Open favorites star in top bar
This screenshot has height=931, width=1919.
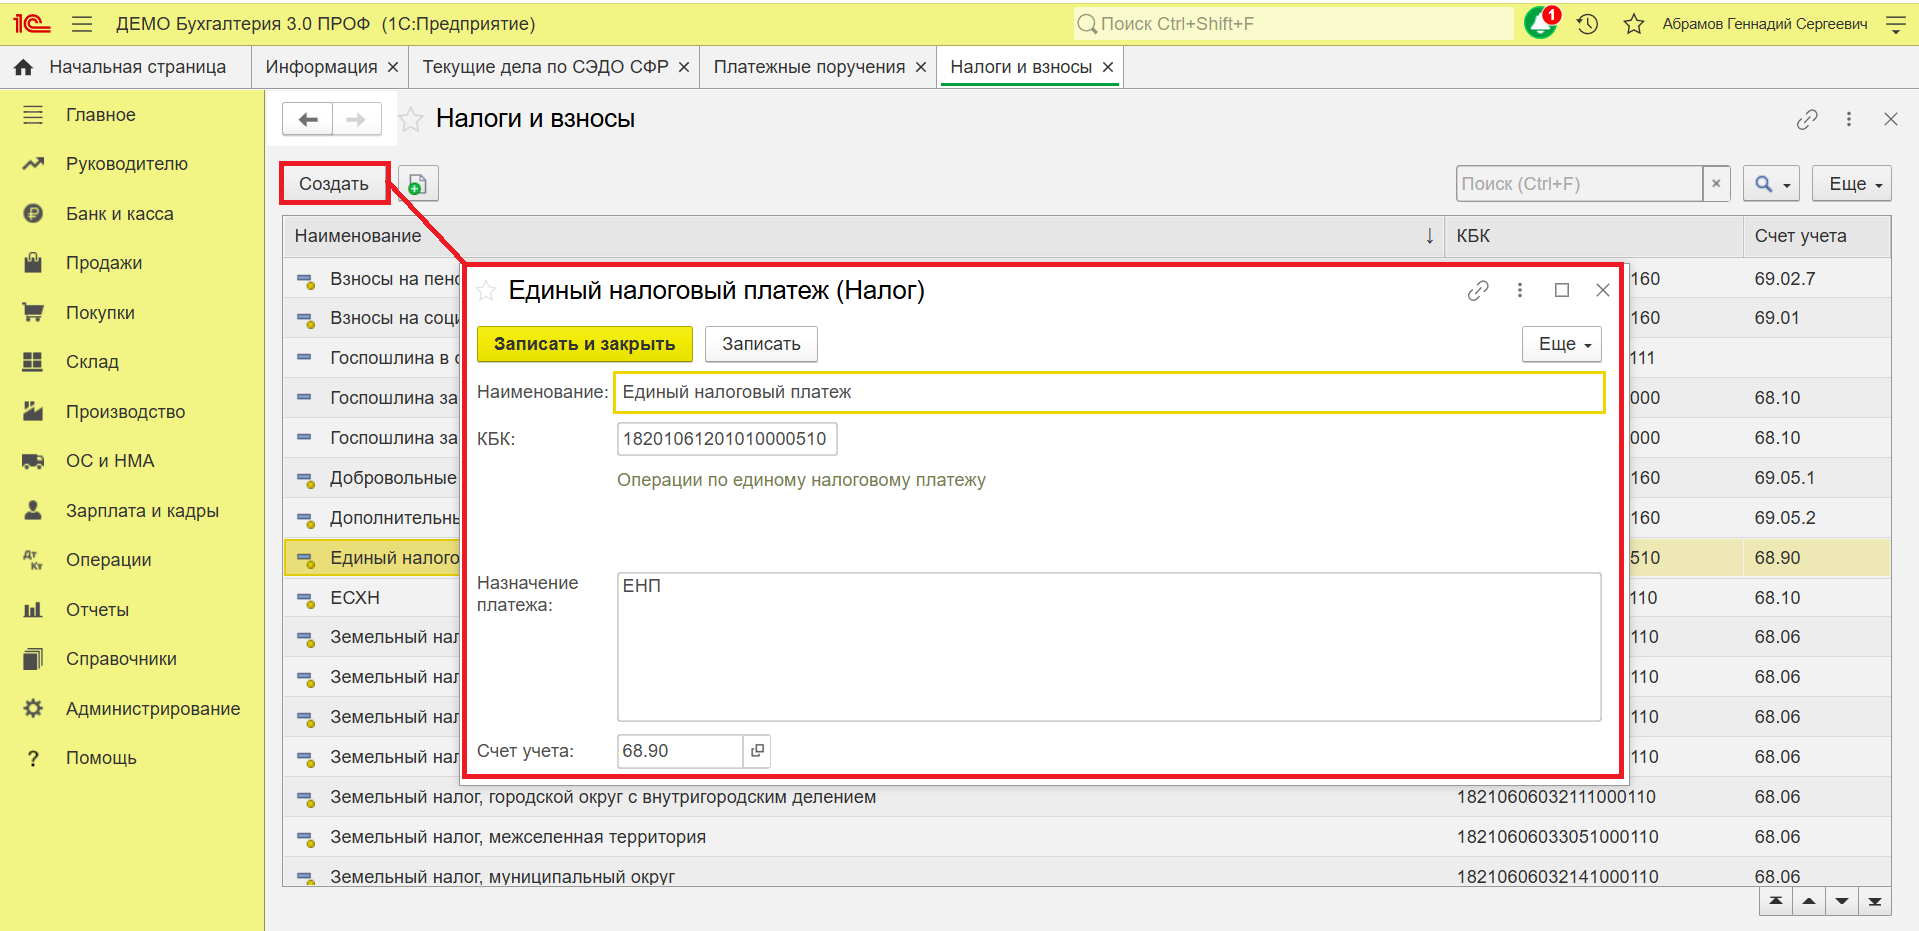point(1634,24)
